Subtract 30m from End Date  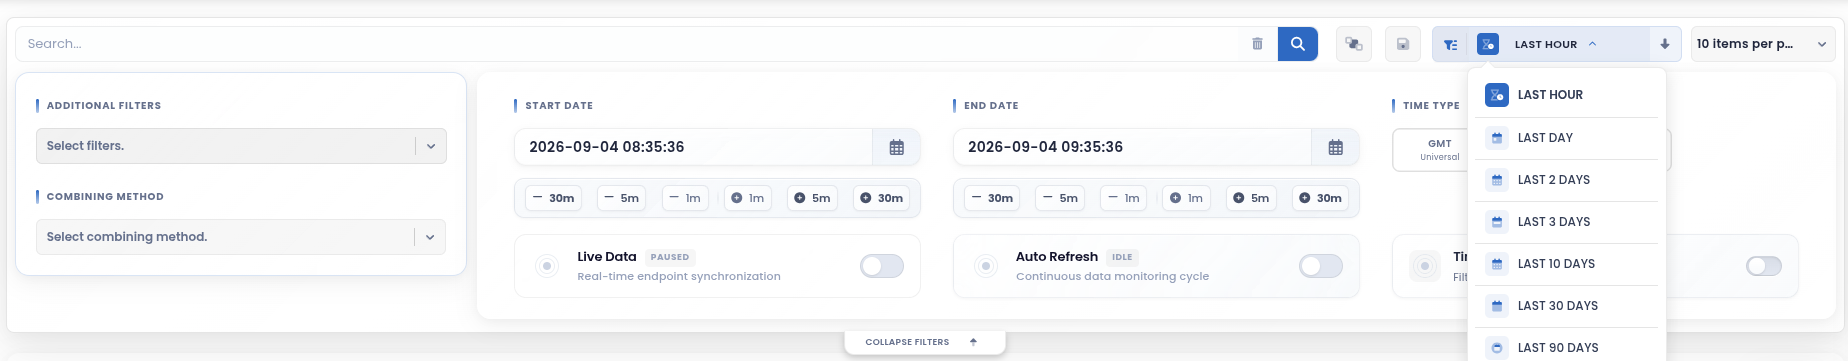(992, 198)
